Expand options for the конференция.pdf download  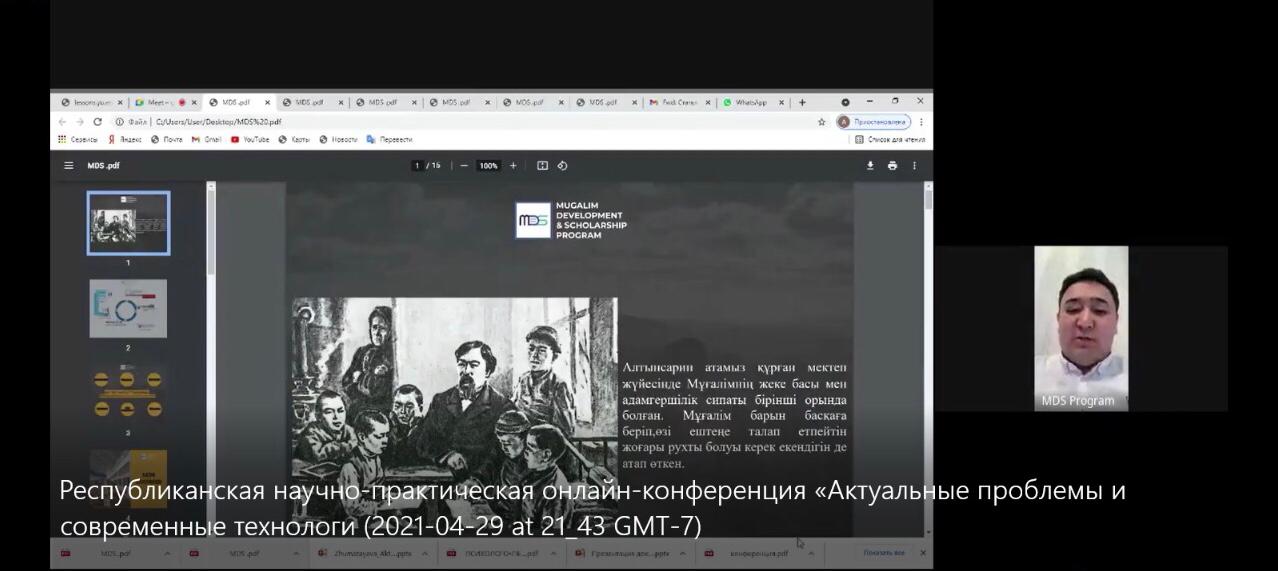[x=813, y=553]
